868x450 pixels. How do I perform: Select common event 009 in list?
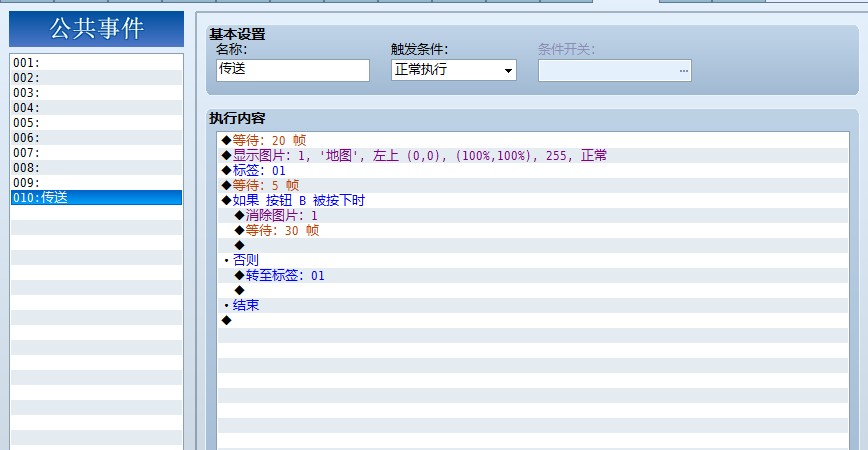[96, 182]
